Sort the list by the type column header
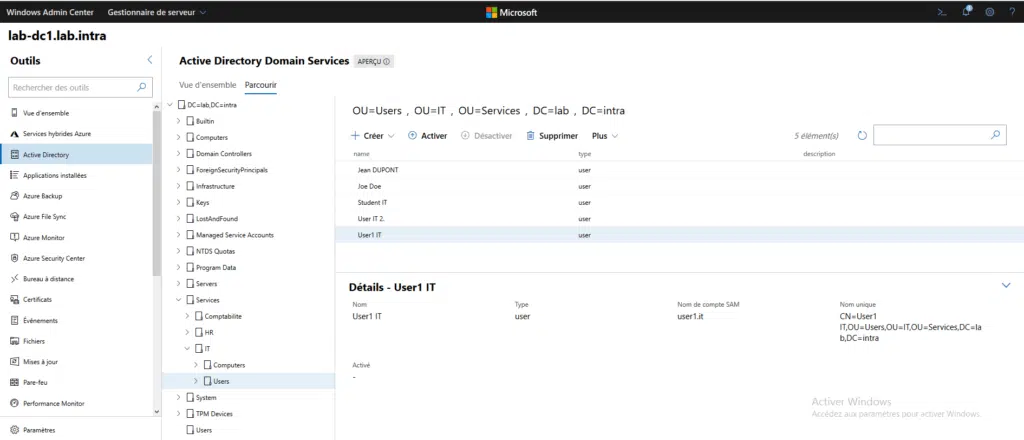 [584, 154]
